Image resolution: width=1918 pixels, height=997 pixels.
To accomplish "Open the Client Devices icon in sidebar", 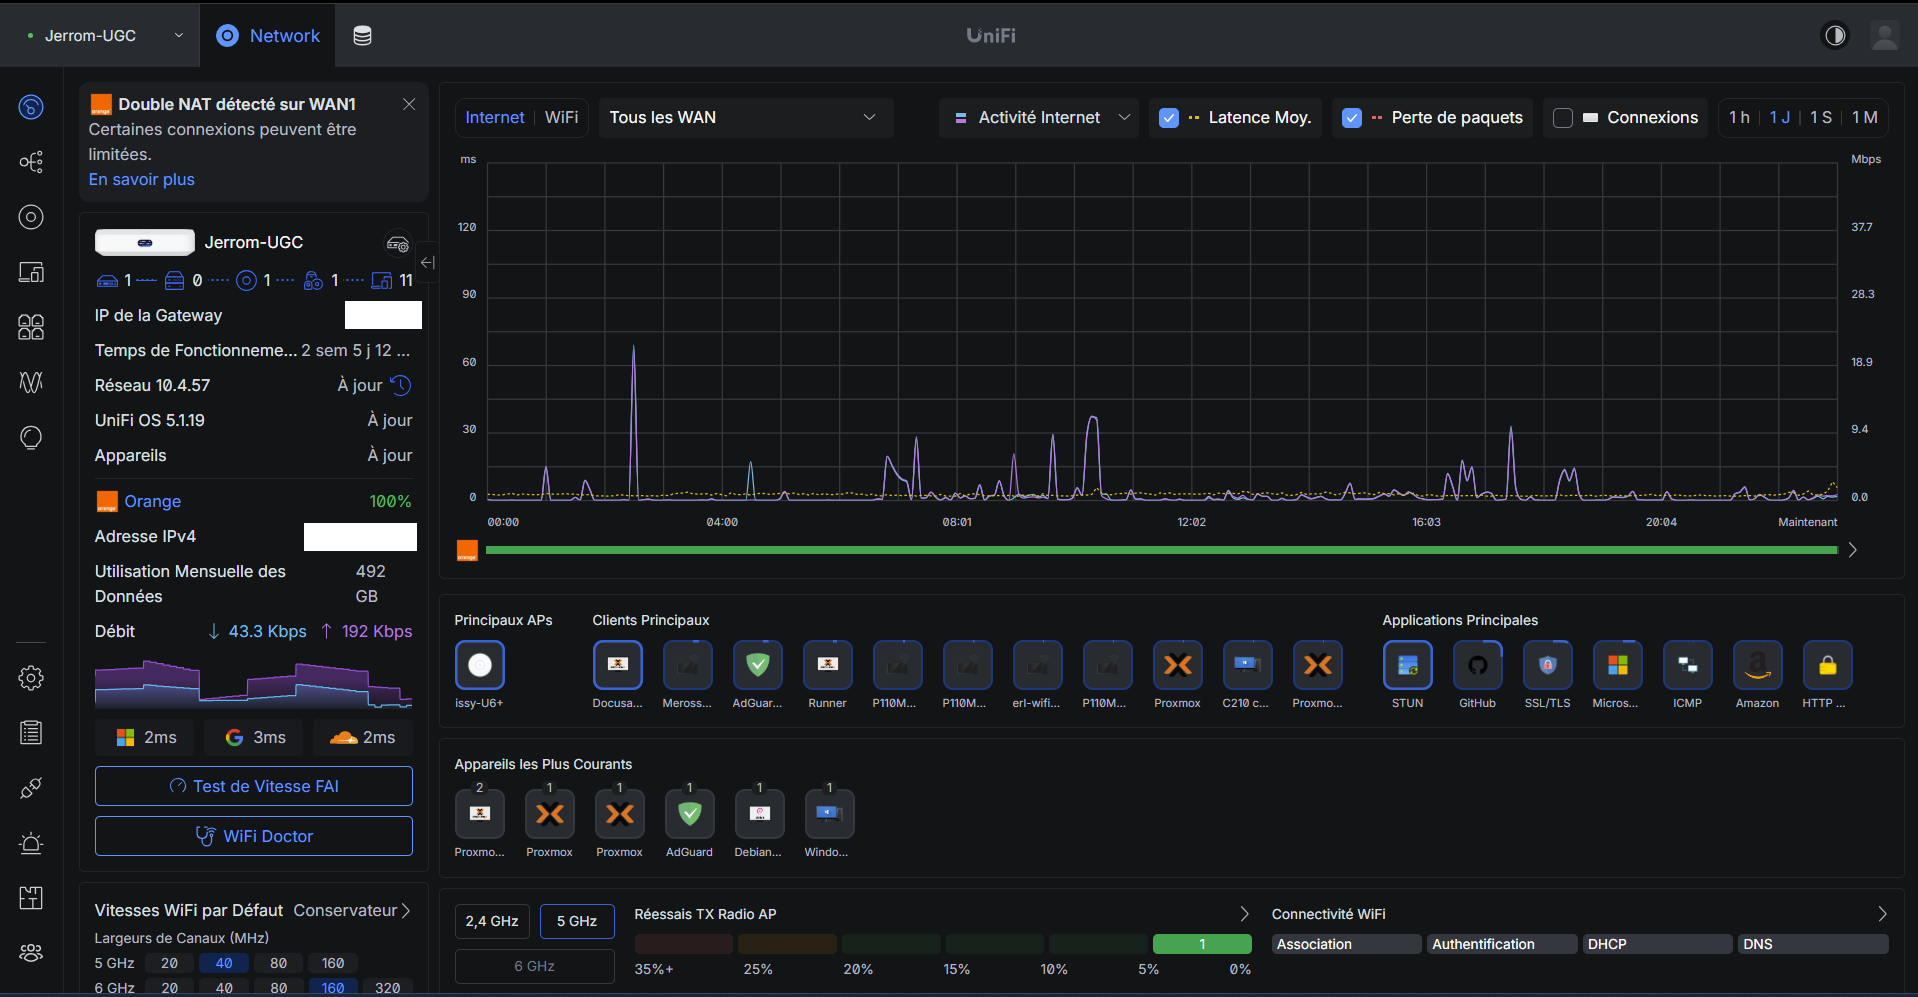I will pos(31,272).
